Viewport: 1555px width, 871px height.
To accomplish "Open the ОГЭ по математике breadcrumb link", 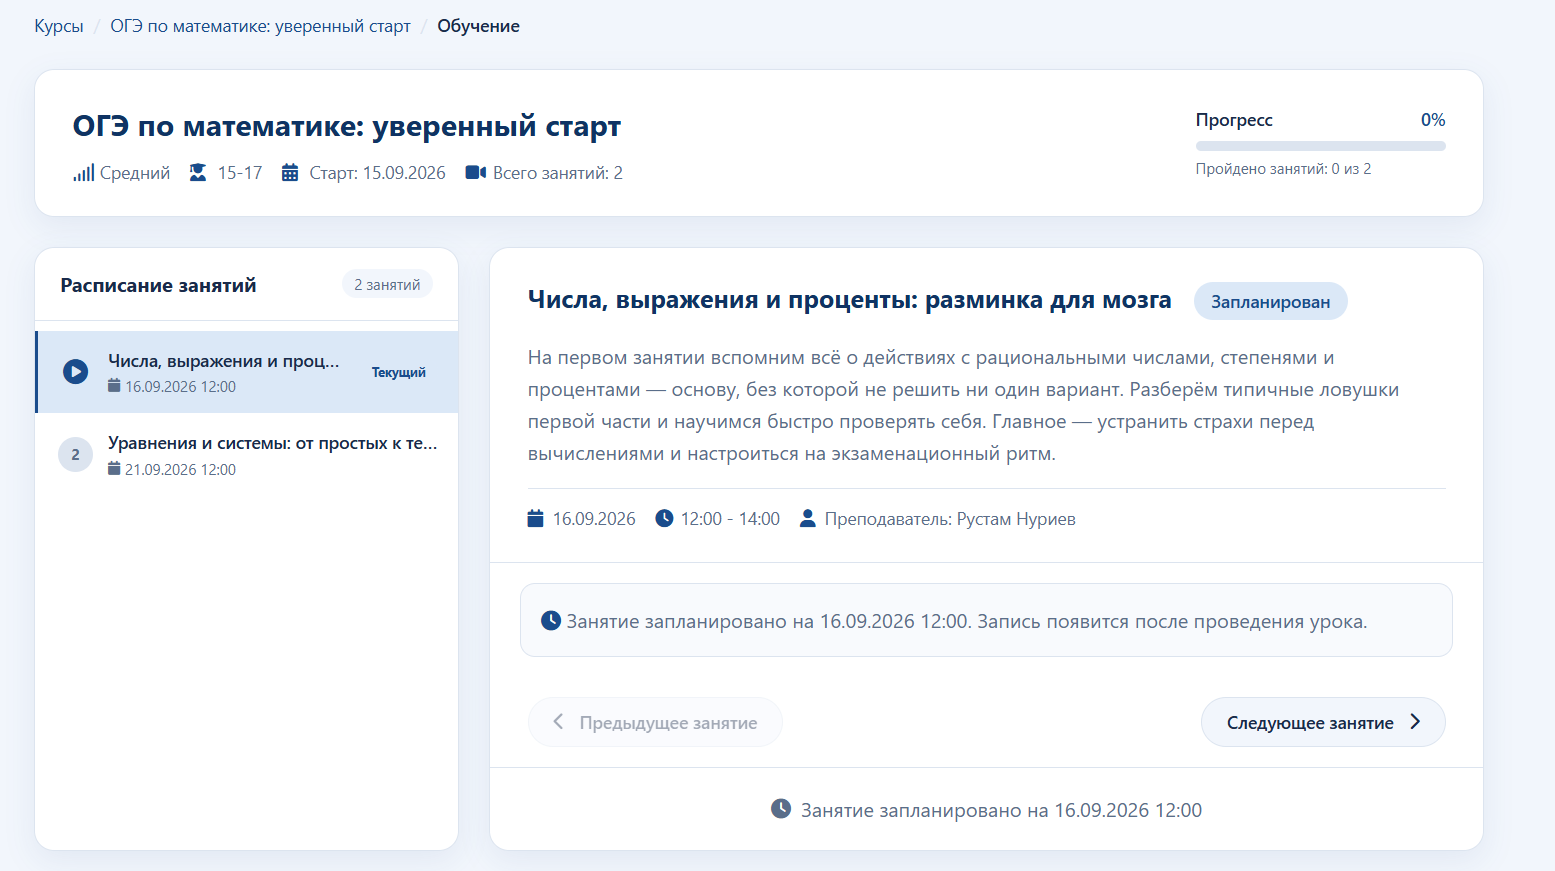I will click(260, 26).
